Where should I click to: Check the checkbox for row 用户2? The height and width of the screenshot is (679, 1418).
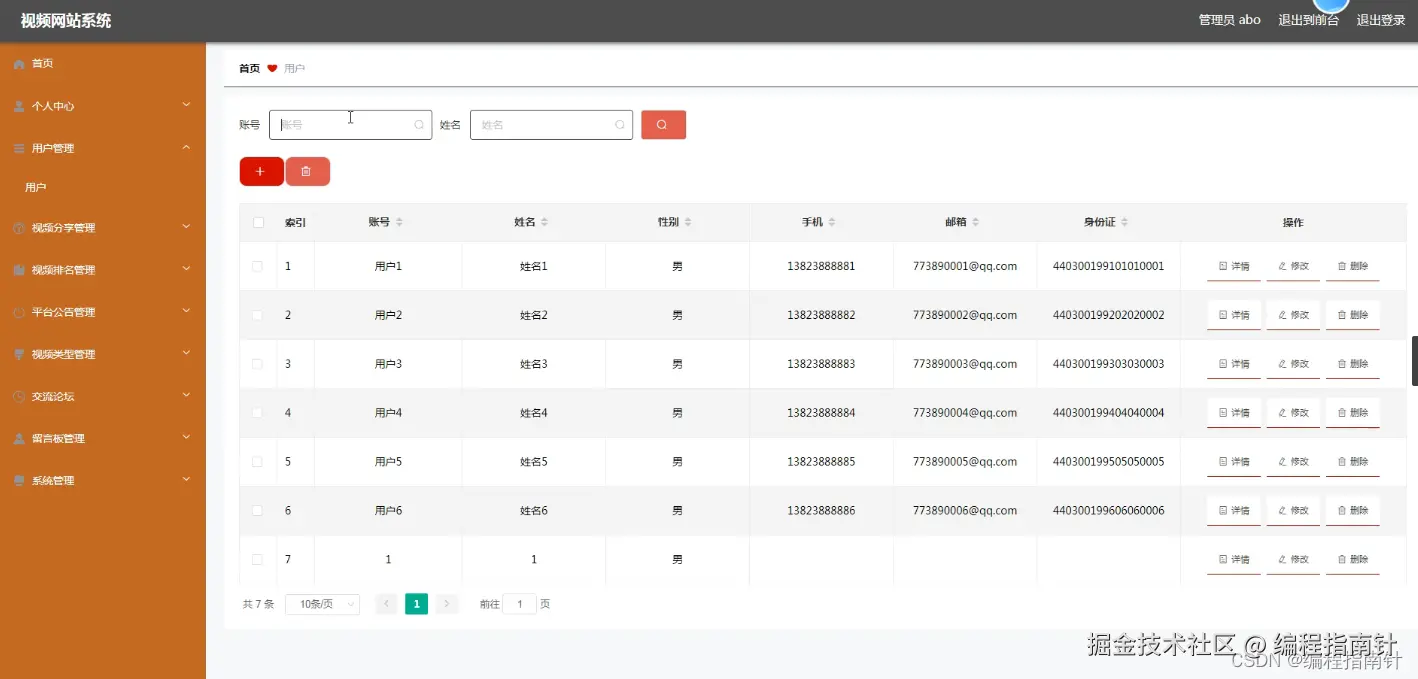pos(258,315)
